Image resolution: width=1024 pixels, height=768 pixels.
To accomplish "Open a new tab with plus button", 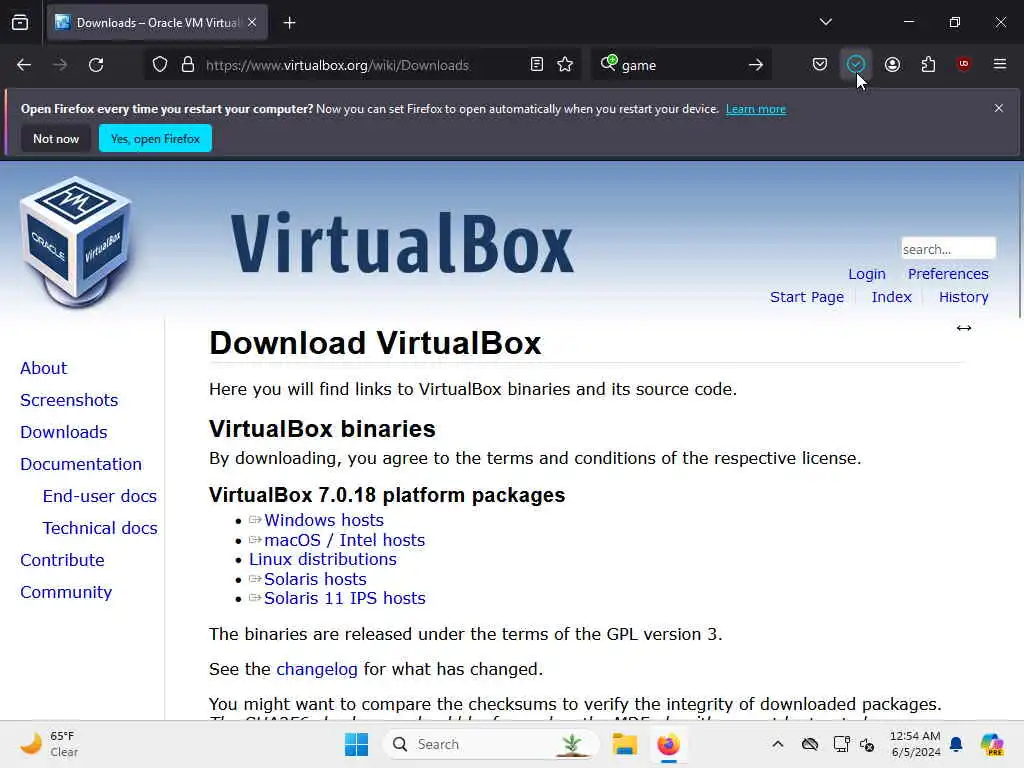I will point(290,23).
